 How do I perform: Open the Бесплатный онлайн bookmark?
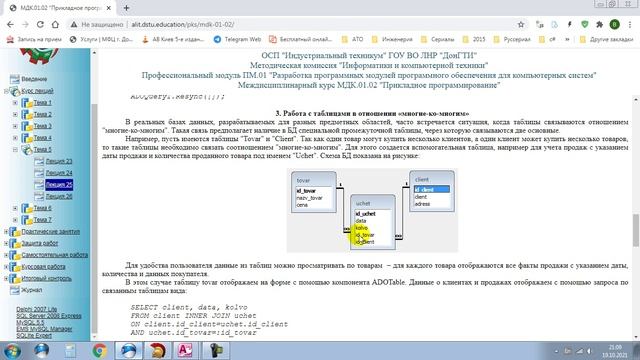click(x=300, y=39)
